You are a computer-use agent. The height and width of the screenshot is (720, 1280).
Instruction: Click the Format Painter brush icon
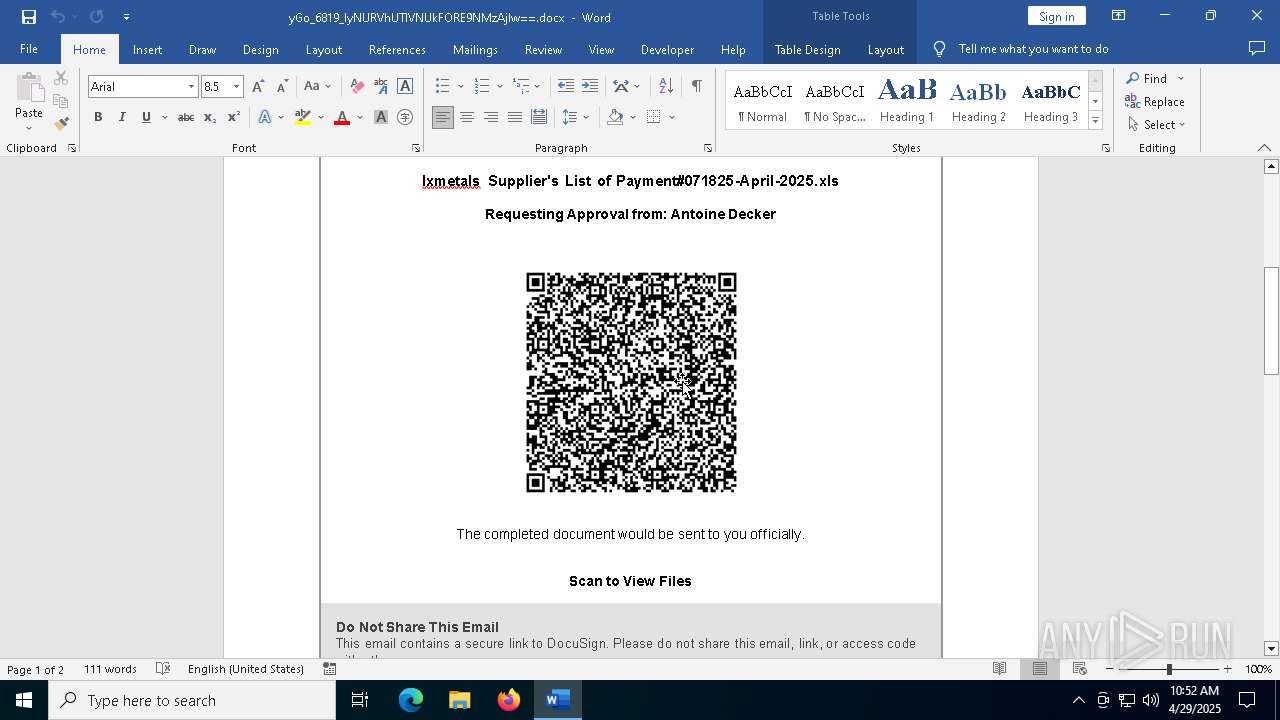tap(61, 124)
